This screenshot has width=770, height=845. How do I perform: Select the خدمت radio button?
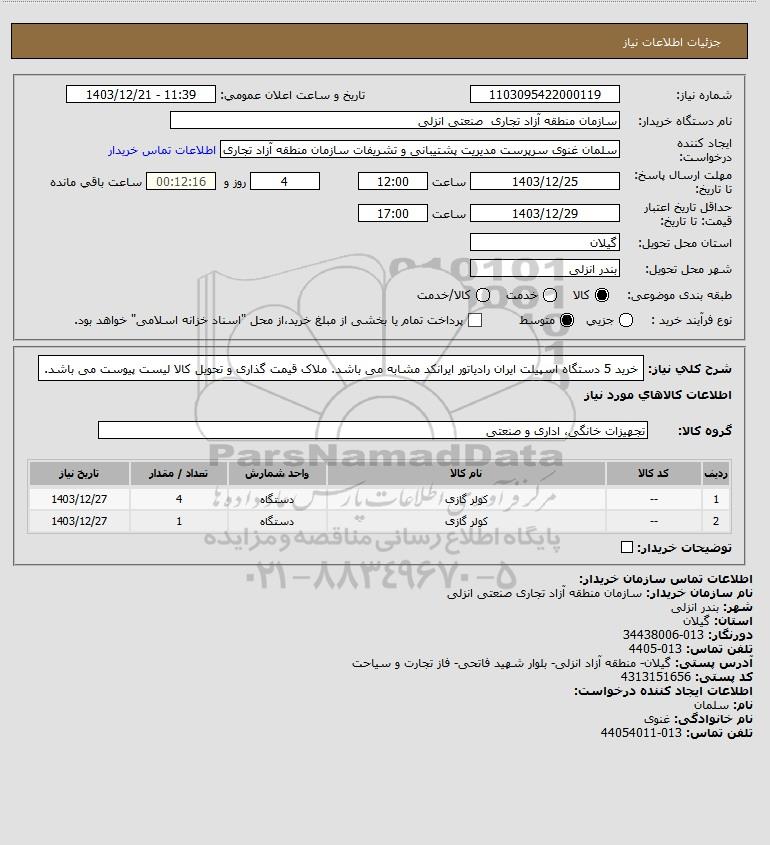coord(550,295)
